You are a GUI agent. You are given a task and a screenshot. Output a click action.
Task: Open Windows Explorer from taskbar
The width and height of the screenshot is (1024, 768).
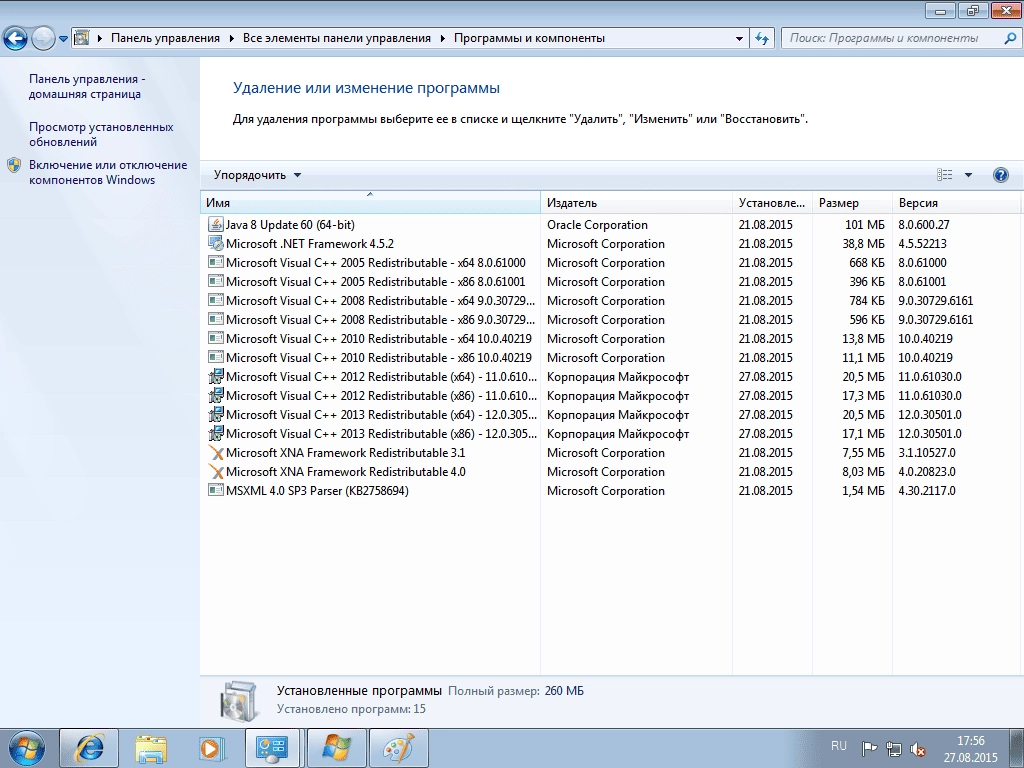152,748
